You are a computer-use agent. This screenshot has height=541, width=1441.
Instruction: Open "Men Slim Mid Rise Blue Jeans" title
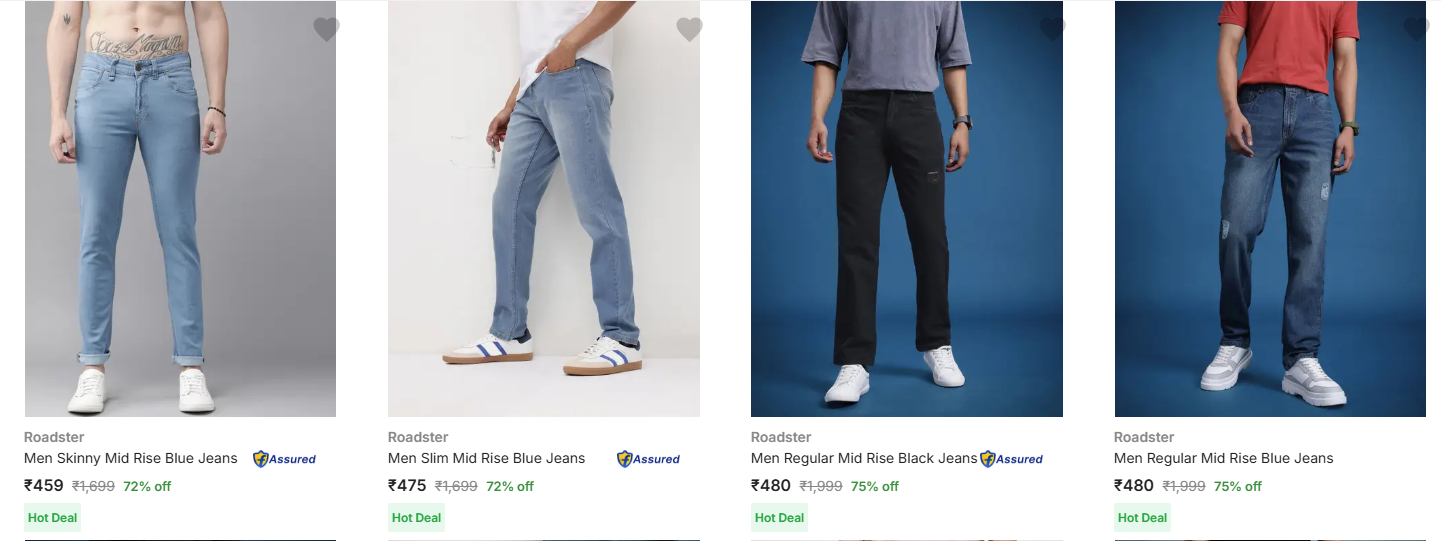pos(486,458)
